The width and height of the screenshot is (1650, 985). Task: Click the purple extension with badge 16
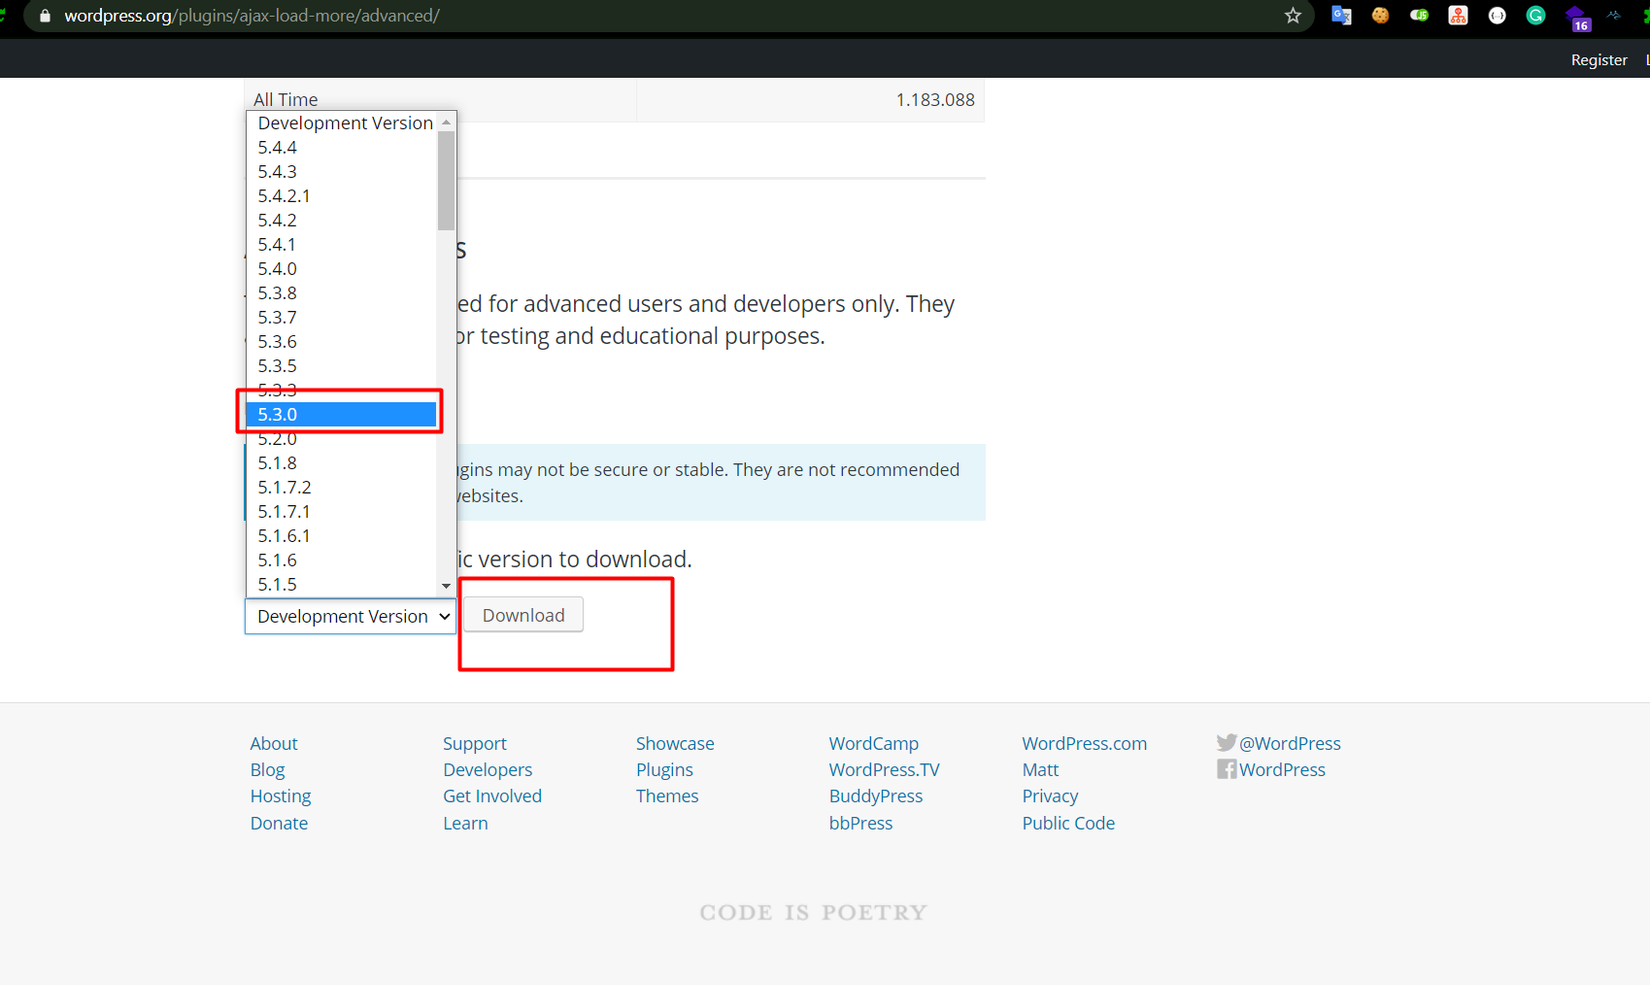(x=1577, y=18)
